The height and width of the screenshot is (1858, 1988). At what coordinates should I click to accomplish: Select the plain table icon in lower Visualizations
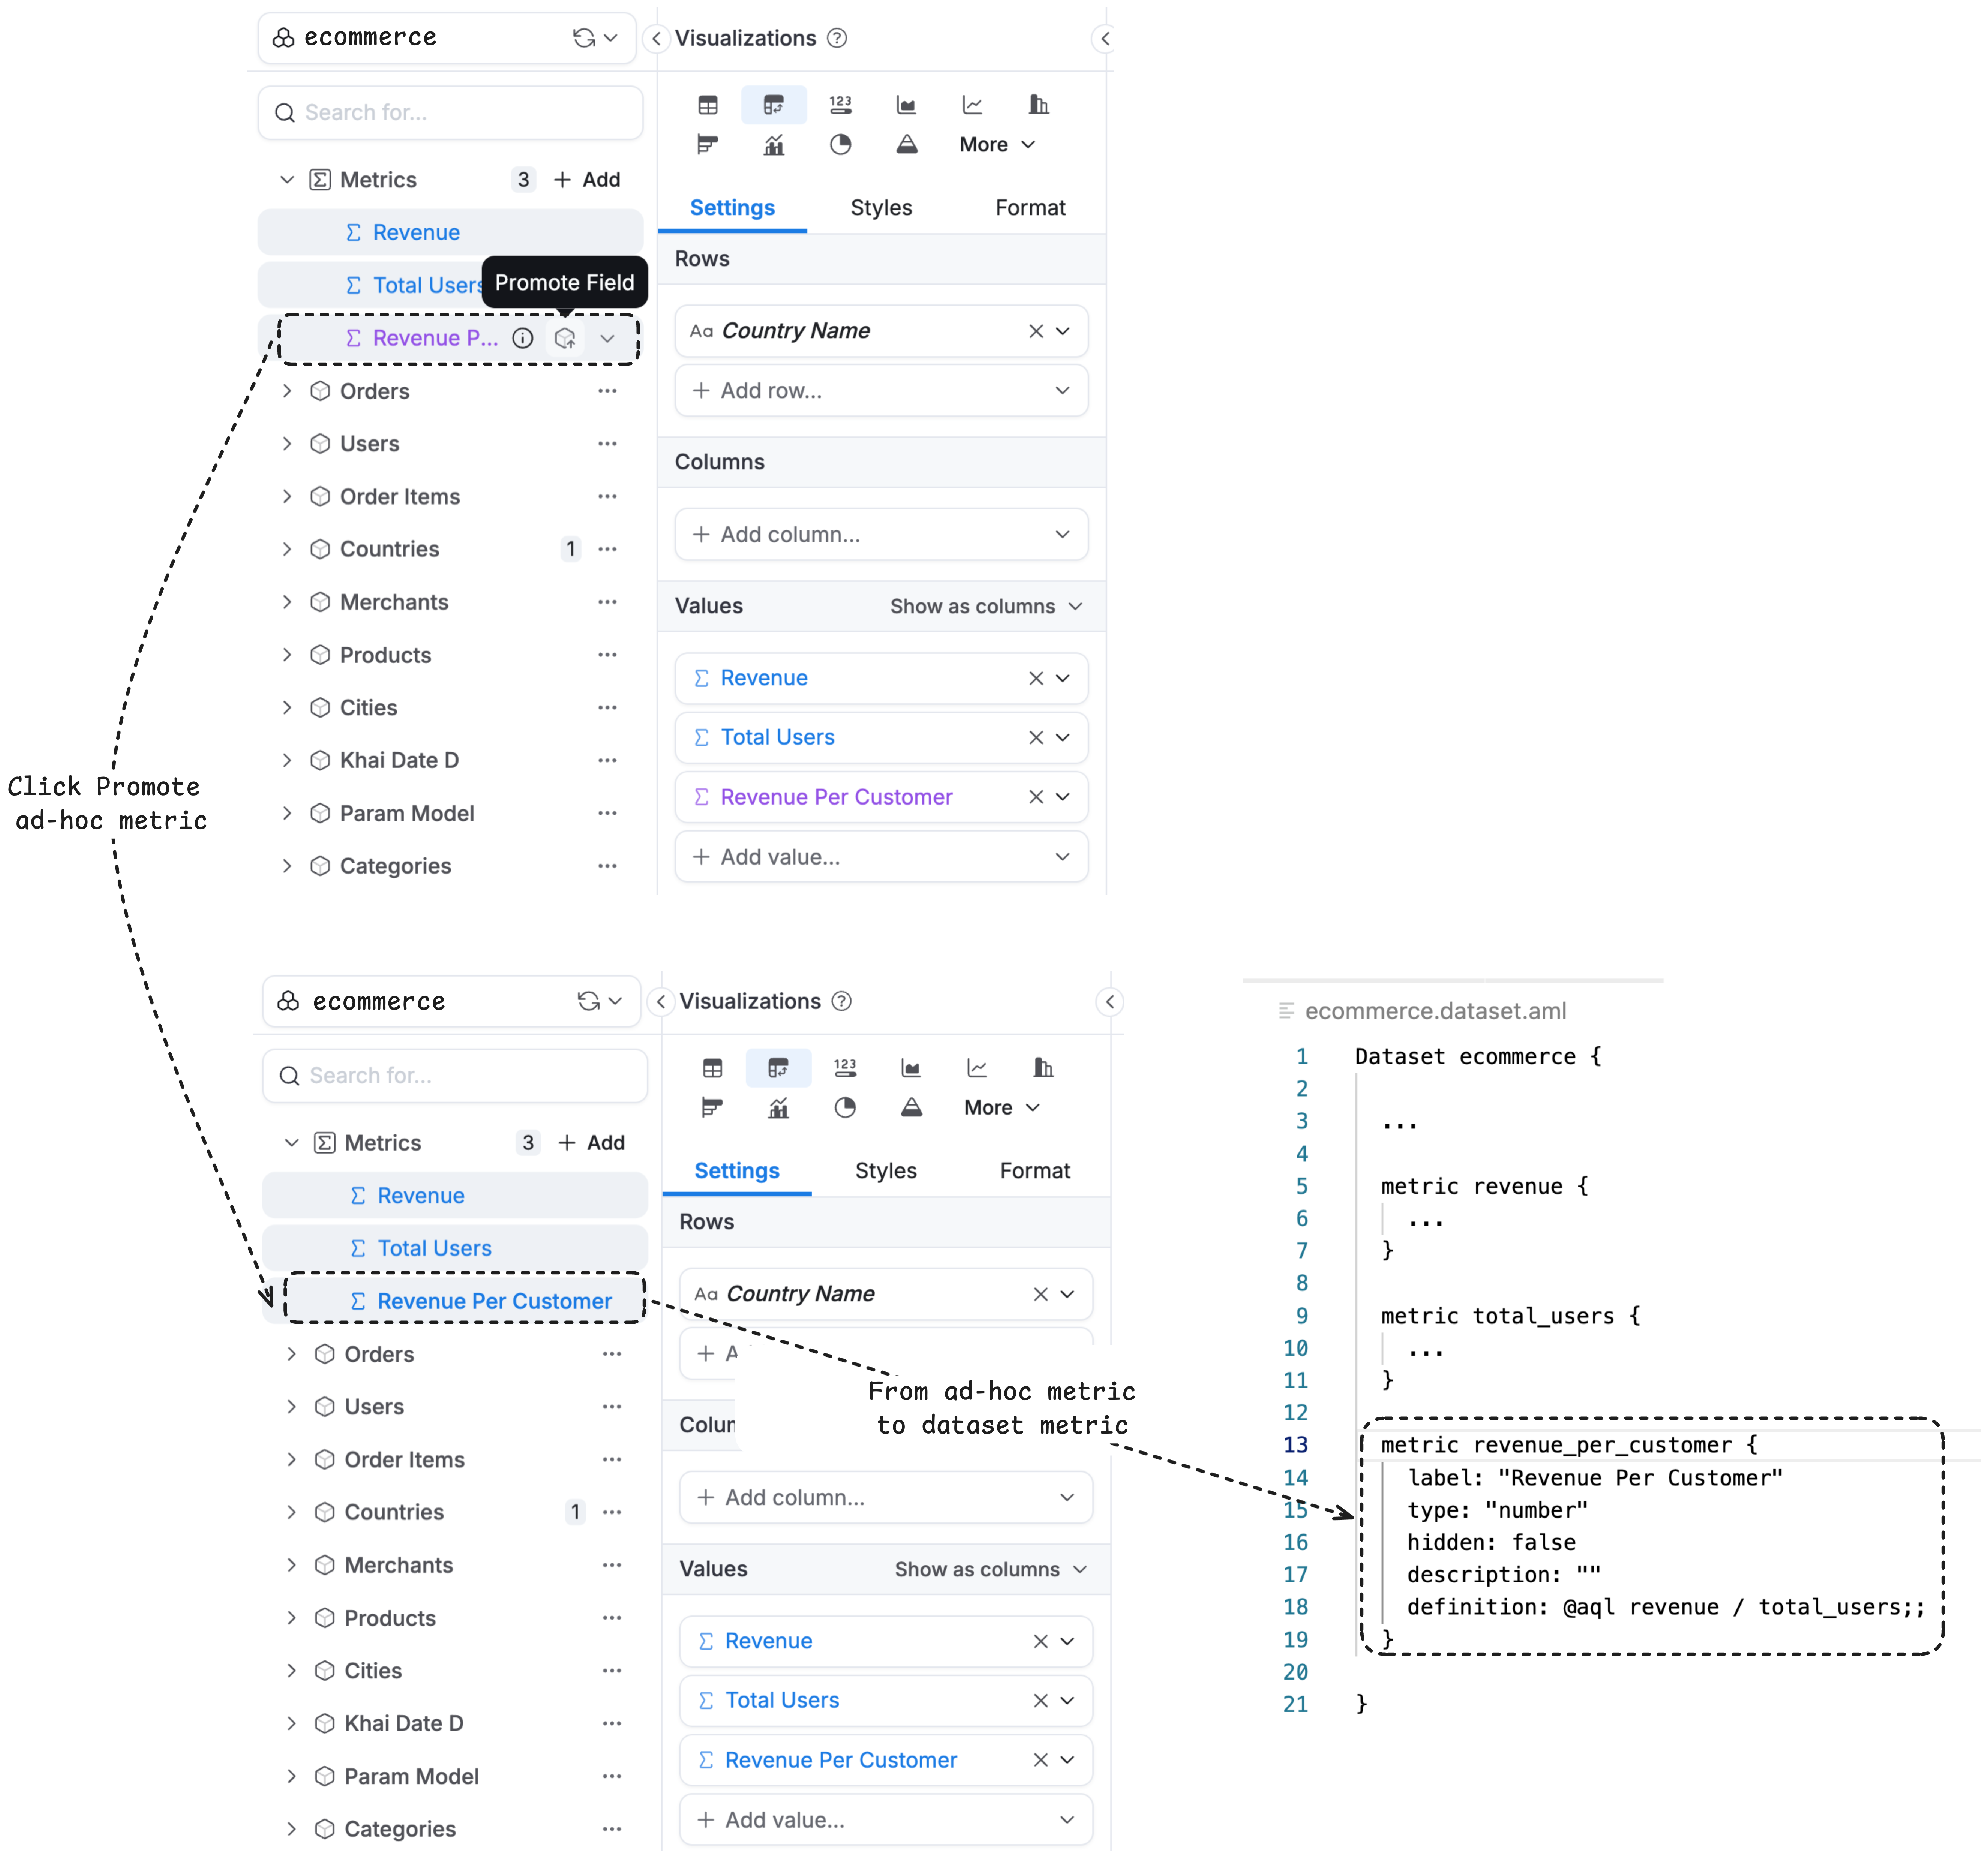[x=712, y=1068]
